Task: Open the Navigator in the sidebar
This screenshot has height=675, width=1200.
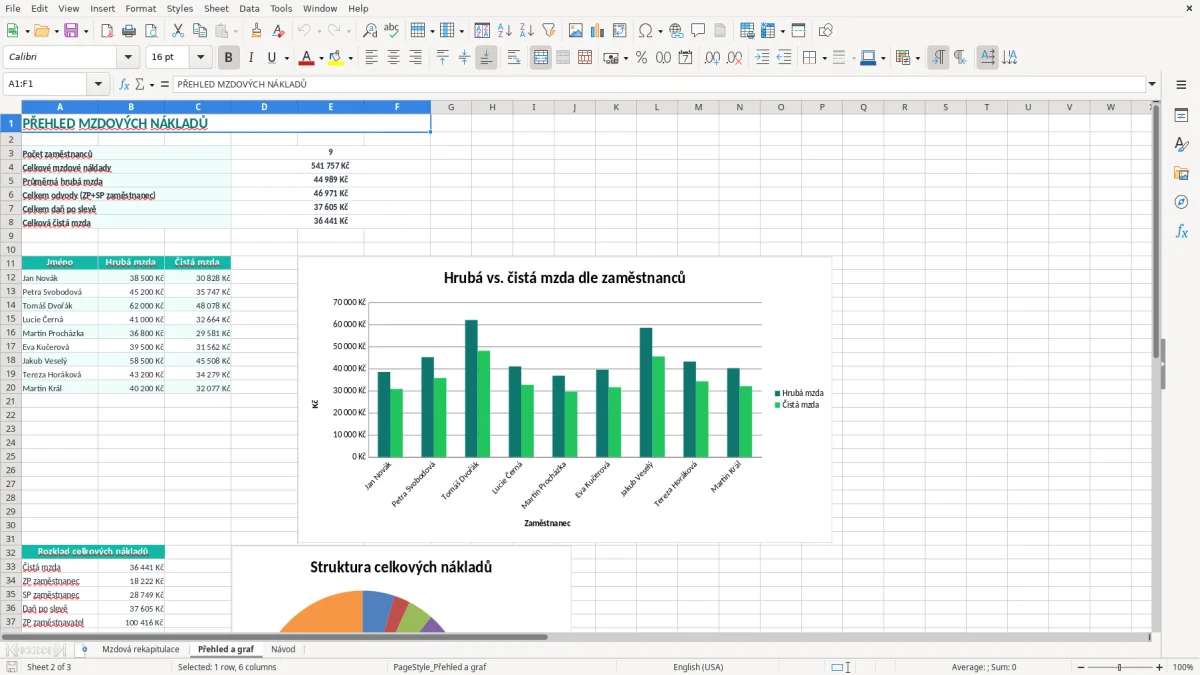Action: tap(1181, 202)
